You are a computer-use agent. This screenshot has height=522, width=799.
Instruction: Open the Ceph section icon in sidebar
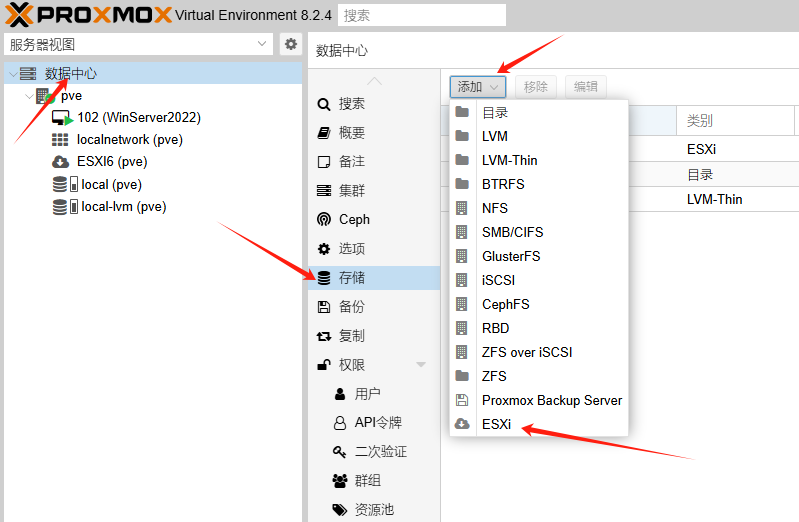point(323,220)
